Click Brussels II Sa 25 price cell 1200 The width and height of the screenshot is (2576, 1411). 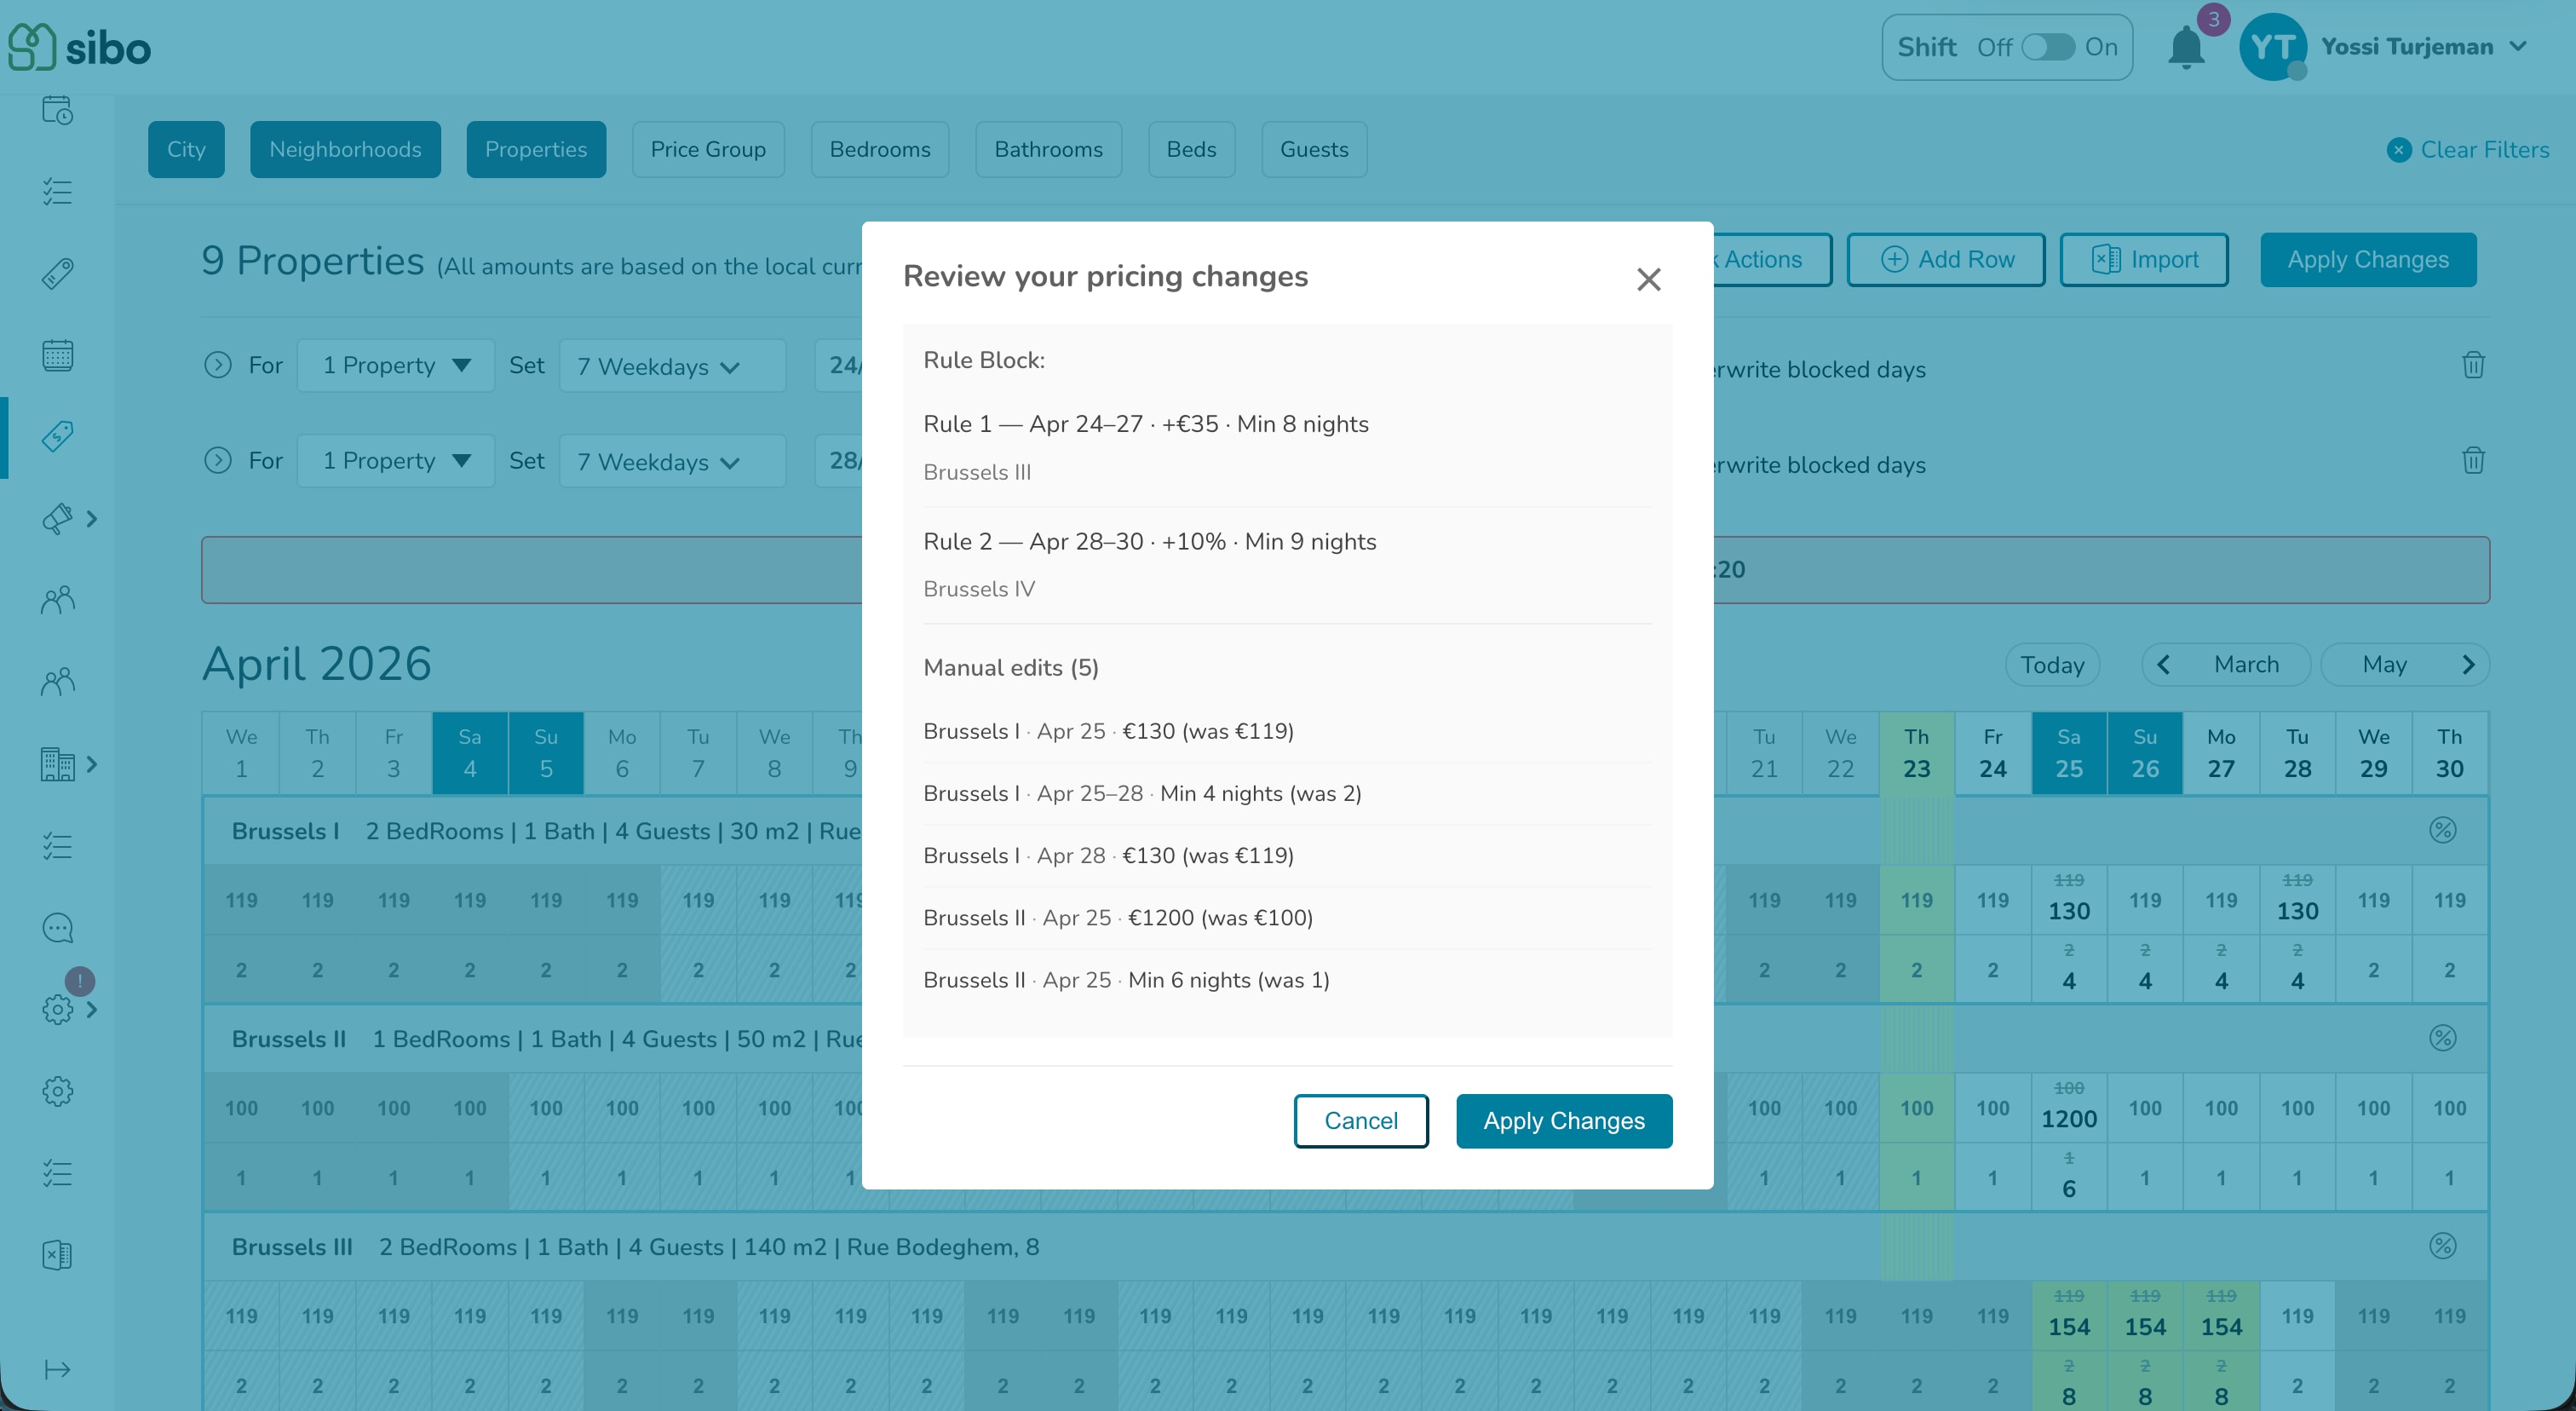pos(2069,1108)
